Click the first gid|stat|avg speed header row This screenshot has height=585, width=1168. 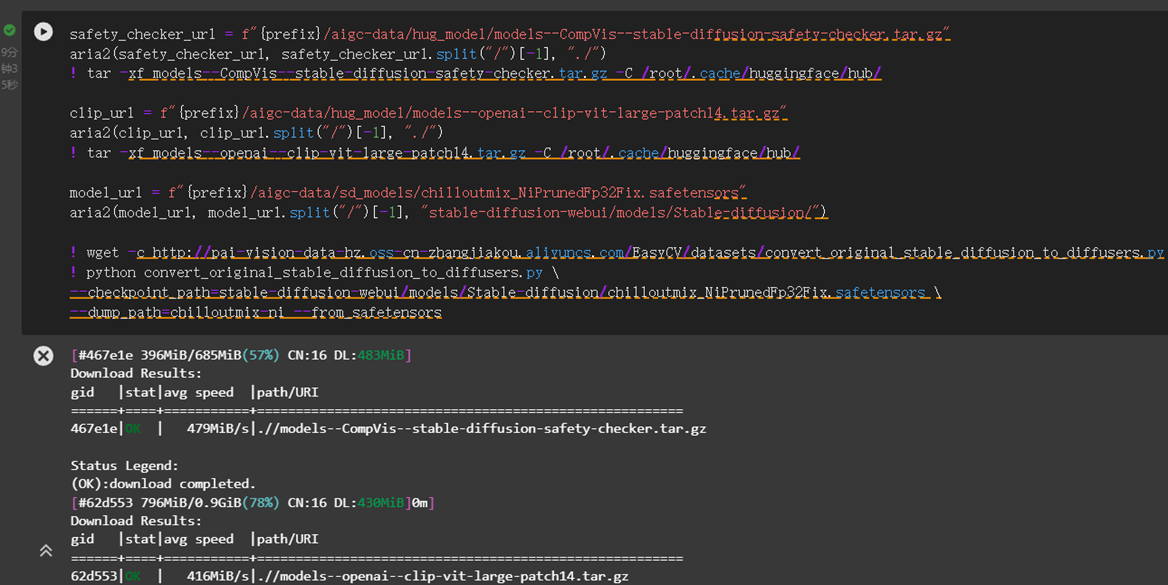[194, 392]
